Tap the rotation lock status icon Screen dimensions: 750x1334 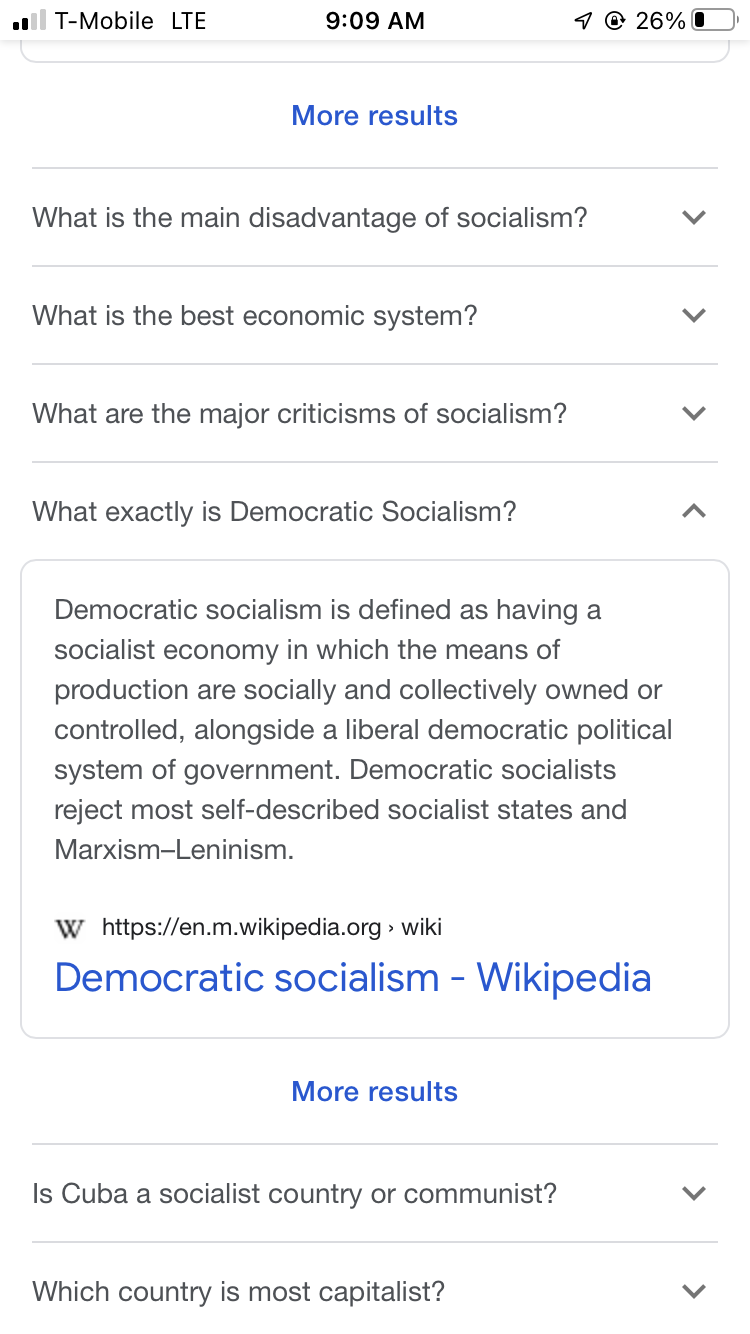point(614,21)
